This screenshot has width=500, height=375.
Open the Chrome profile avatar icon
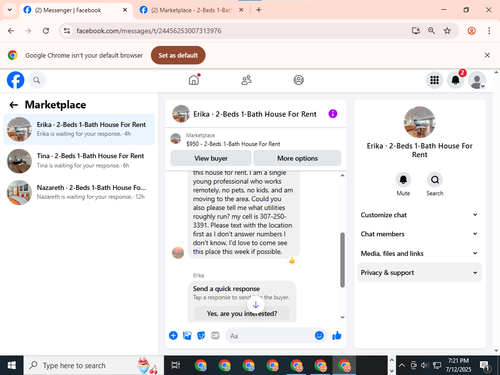(471, 31)
